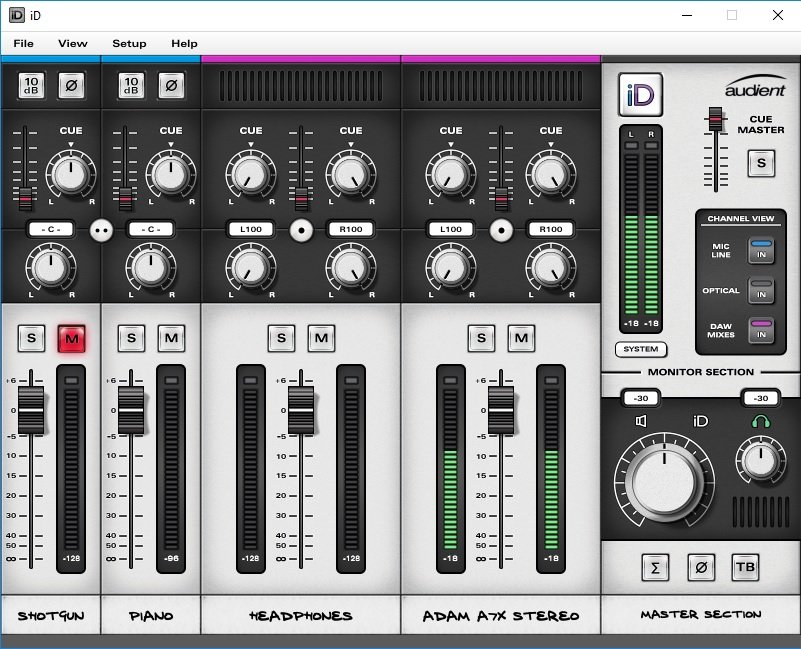Solo the Headphones channel
Screen dimensions: 801x649
(281, 338)
